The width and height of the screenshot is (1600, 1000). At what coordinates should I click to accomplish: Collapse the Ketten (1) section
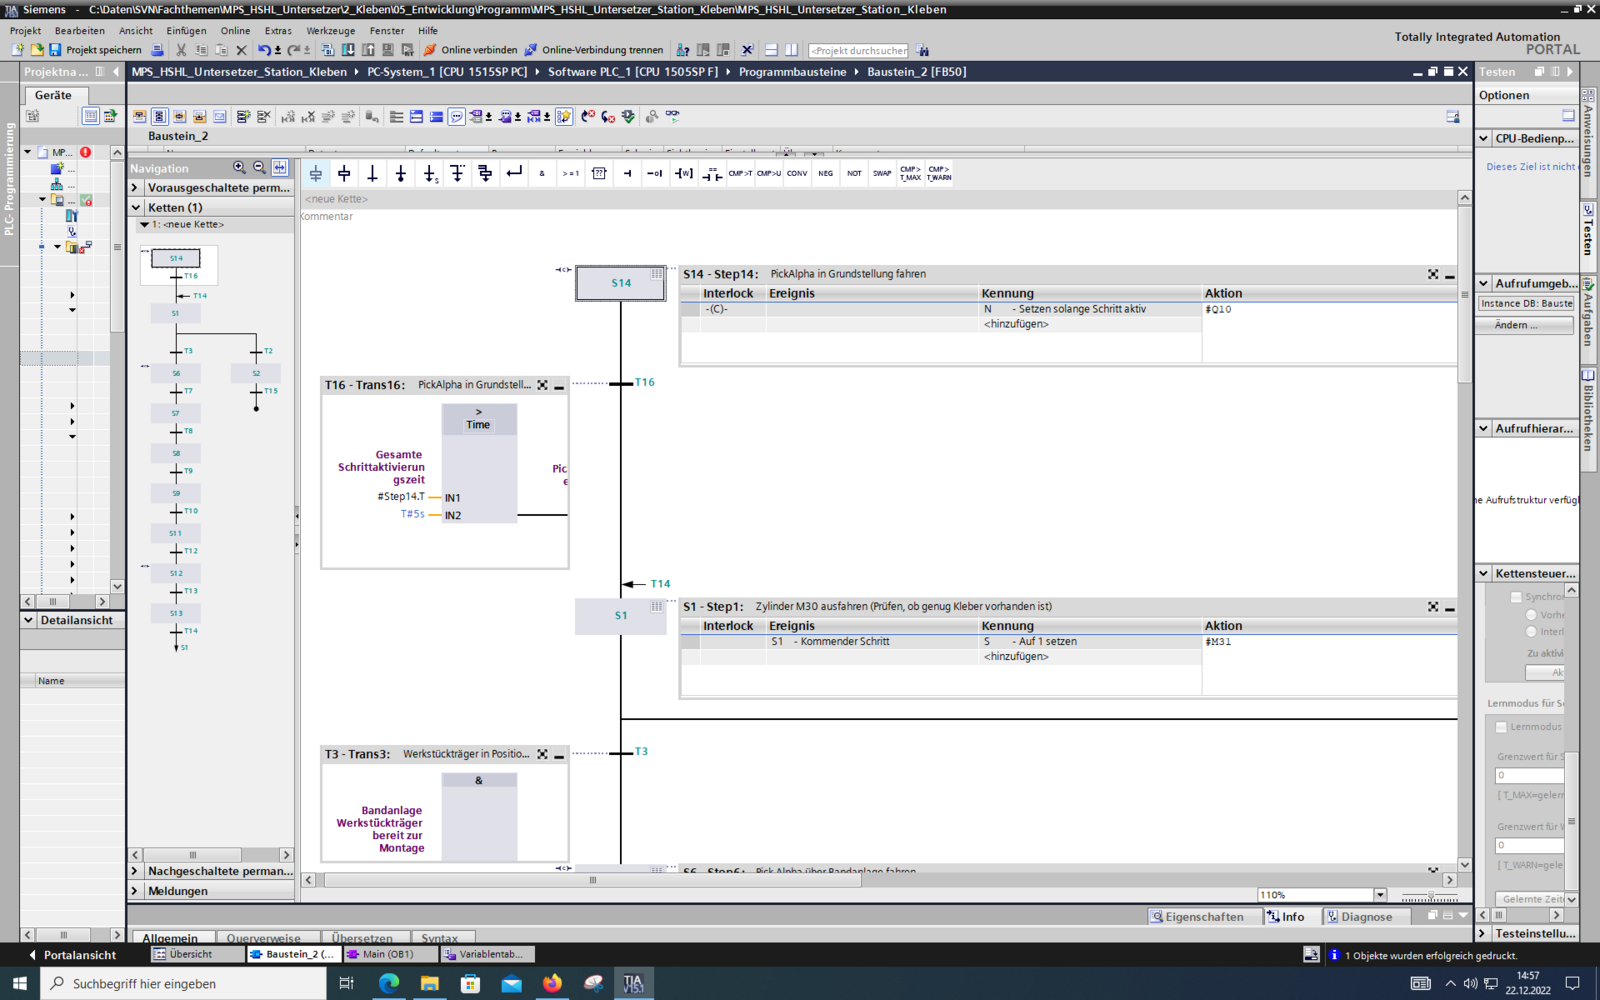[136, 208]
